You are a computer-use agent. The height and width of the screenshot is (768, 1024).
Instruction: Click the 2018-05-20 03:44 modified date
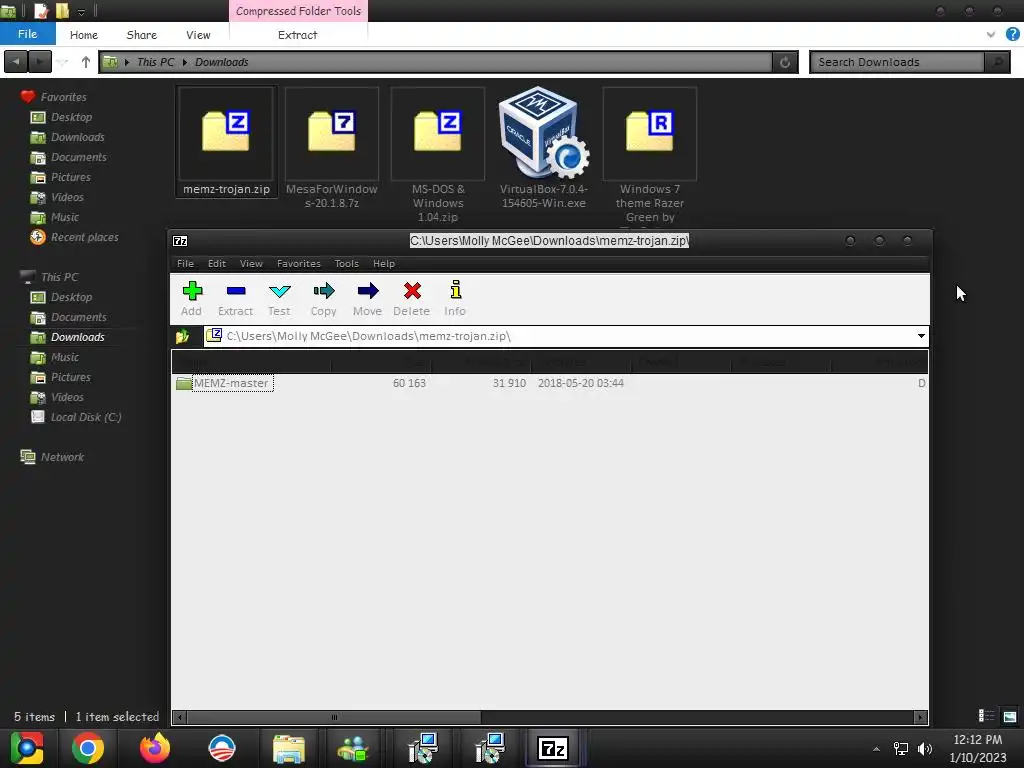click(581, 383)
